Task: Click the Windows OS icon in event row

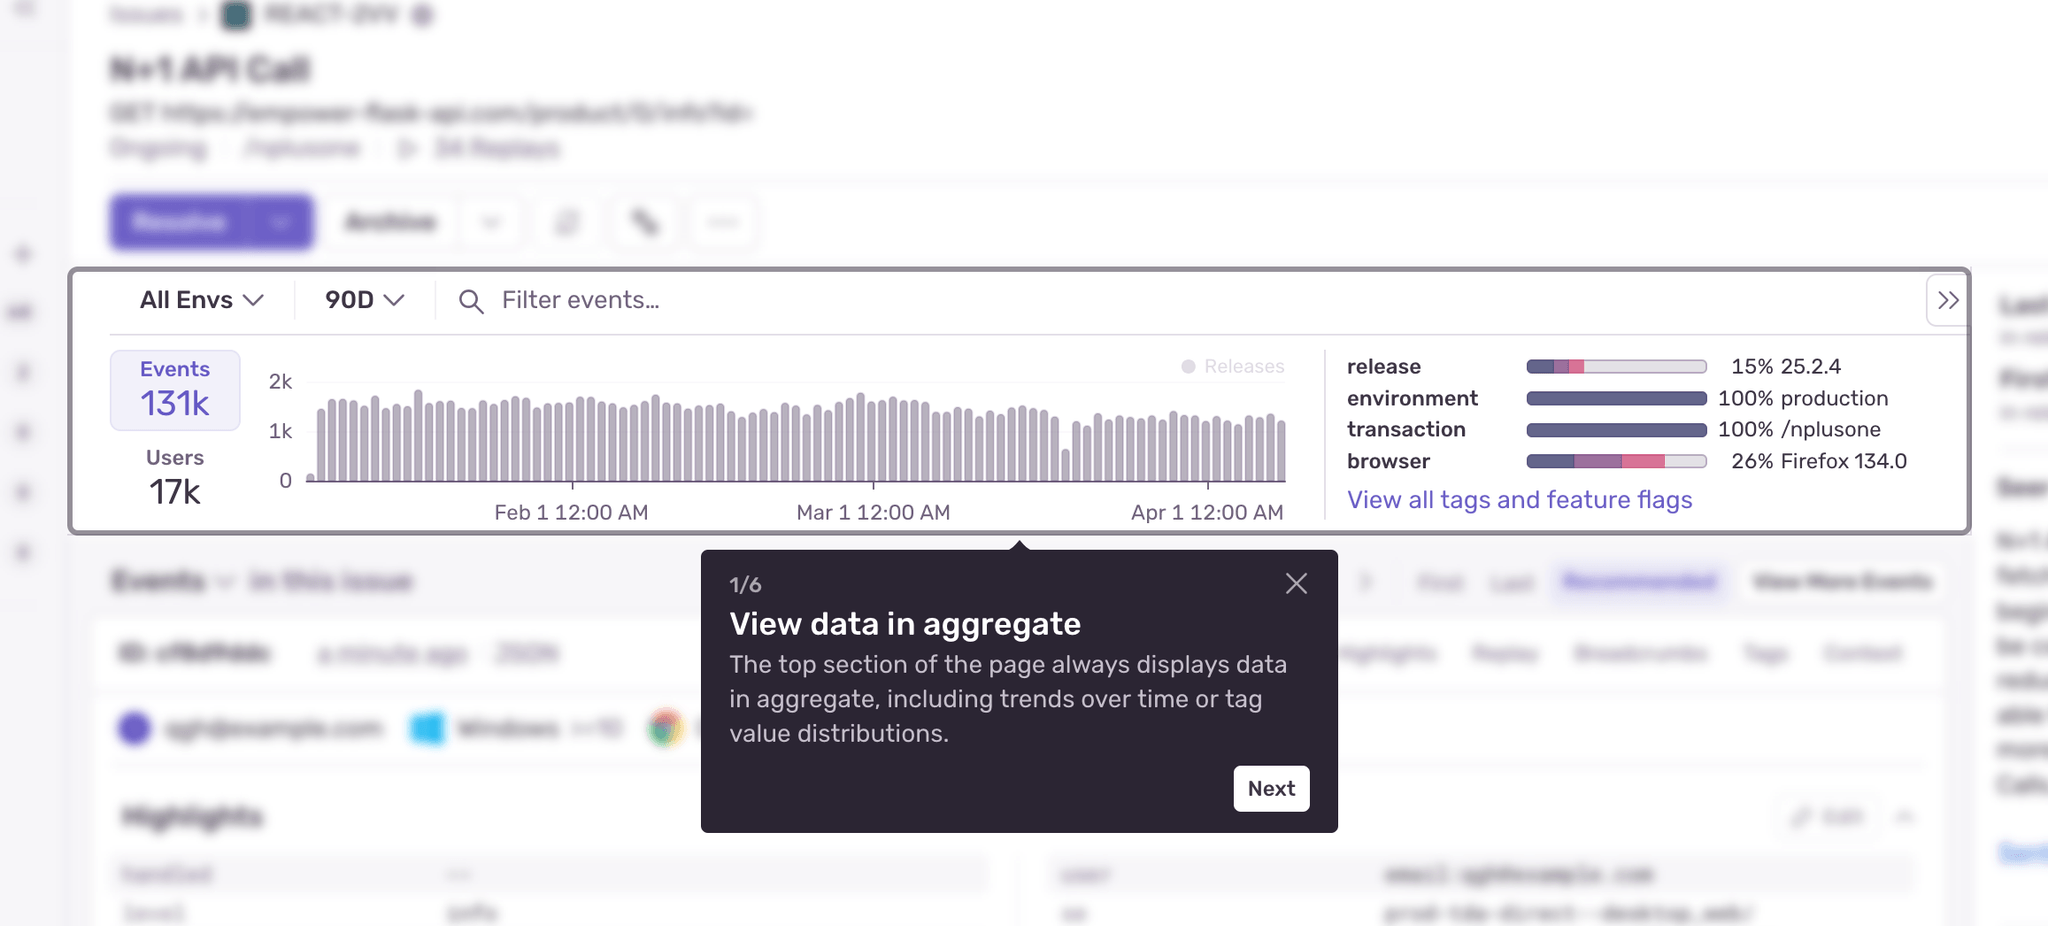Action: (428, 728)
